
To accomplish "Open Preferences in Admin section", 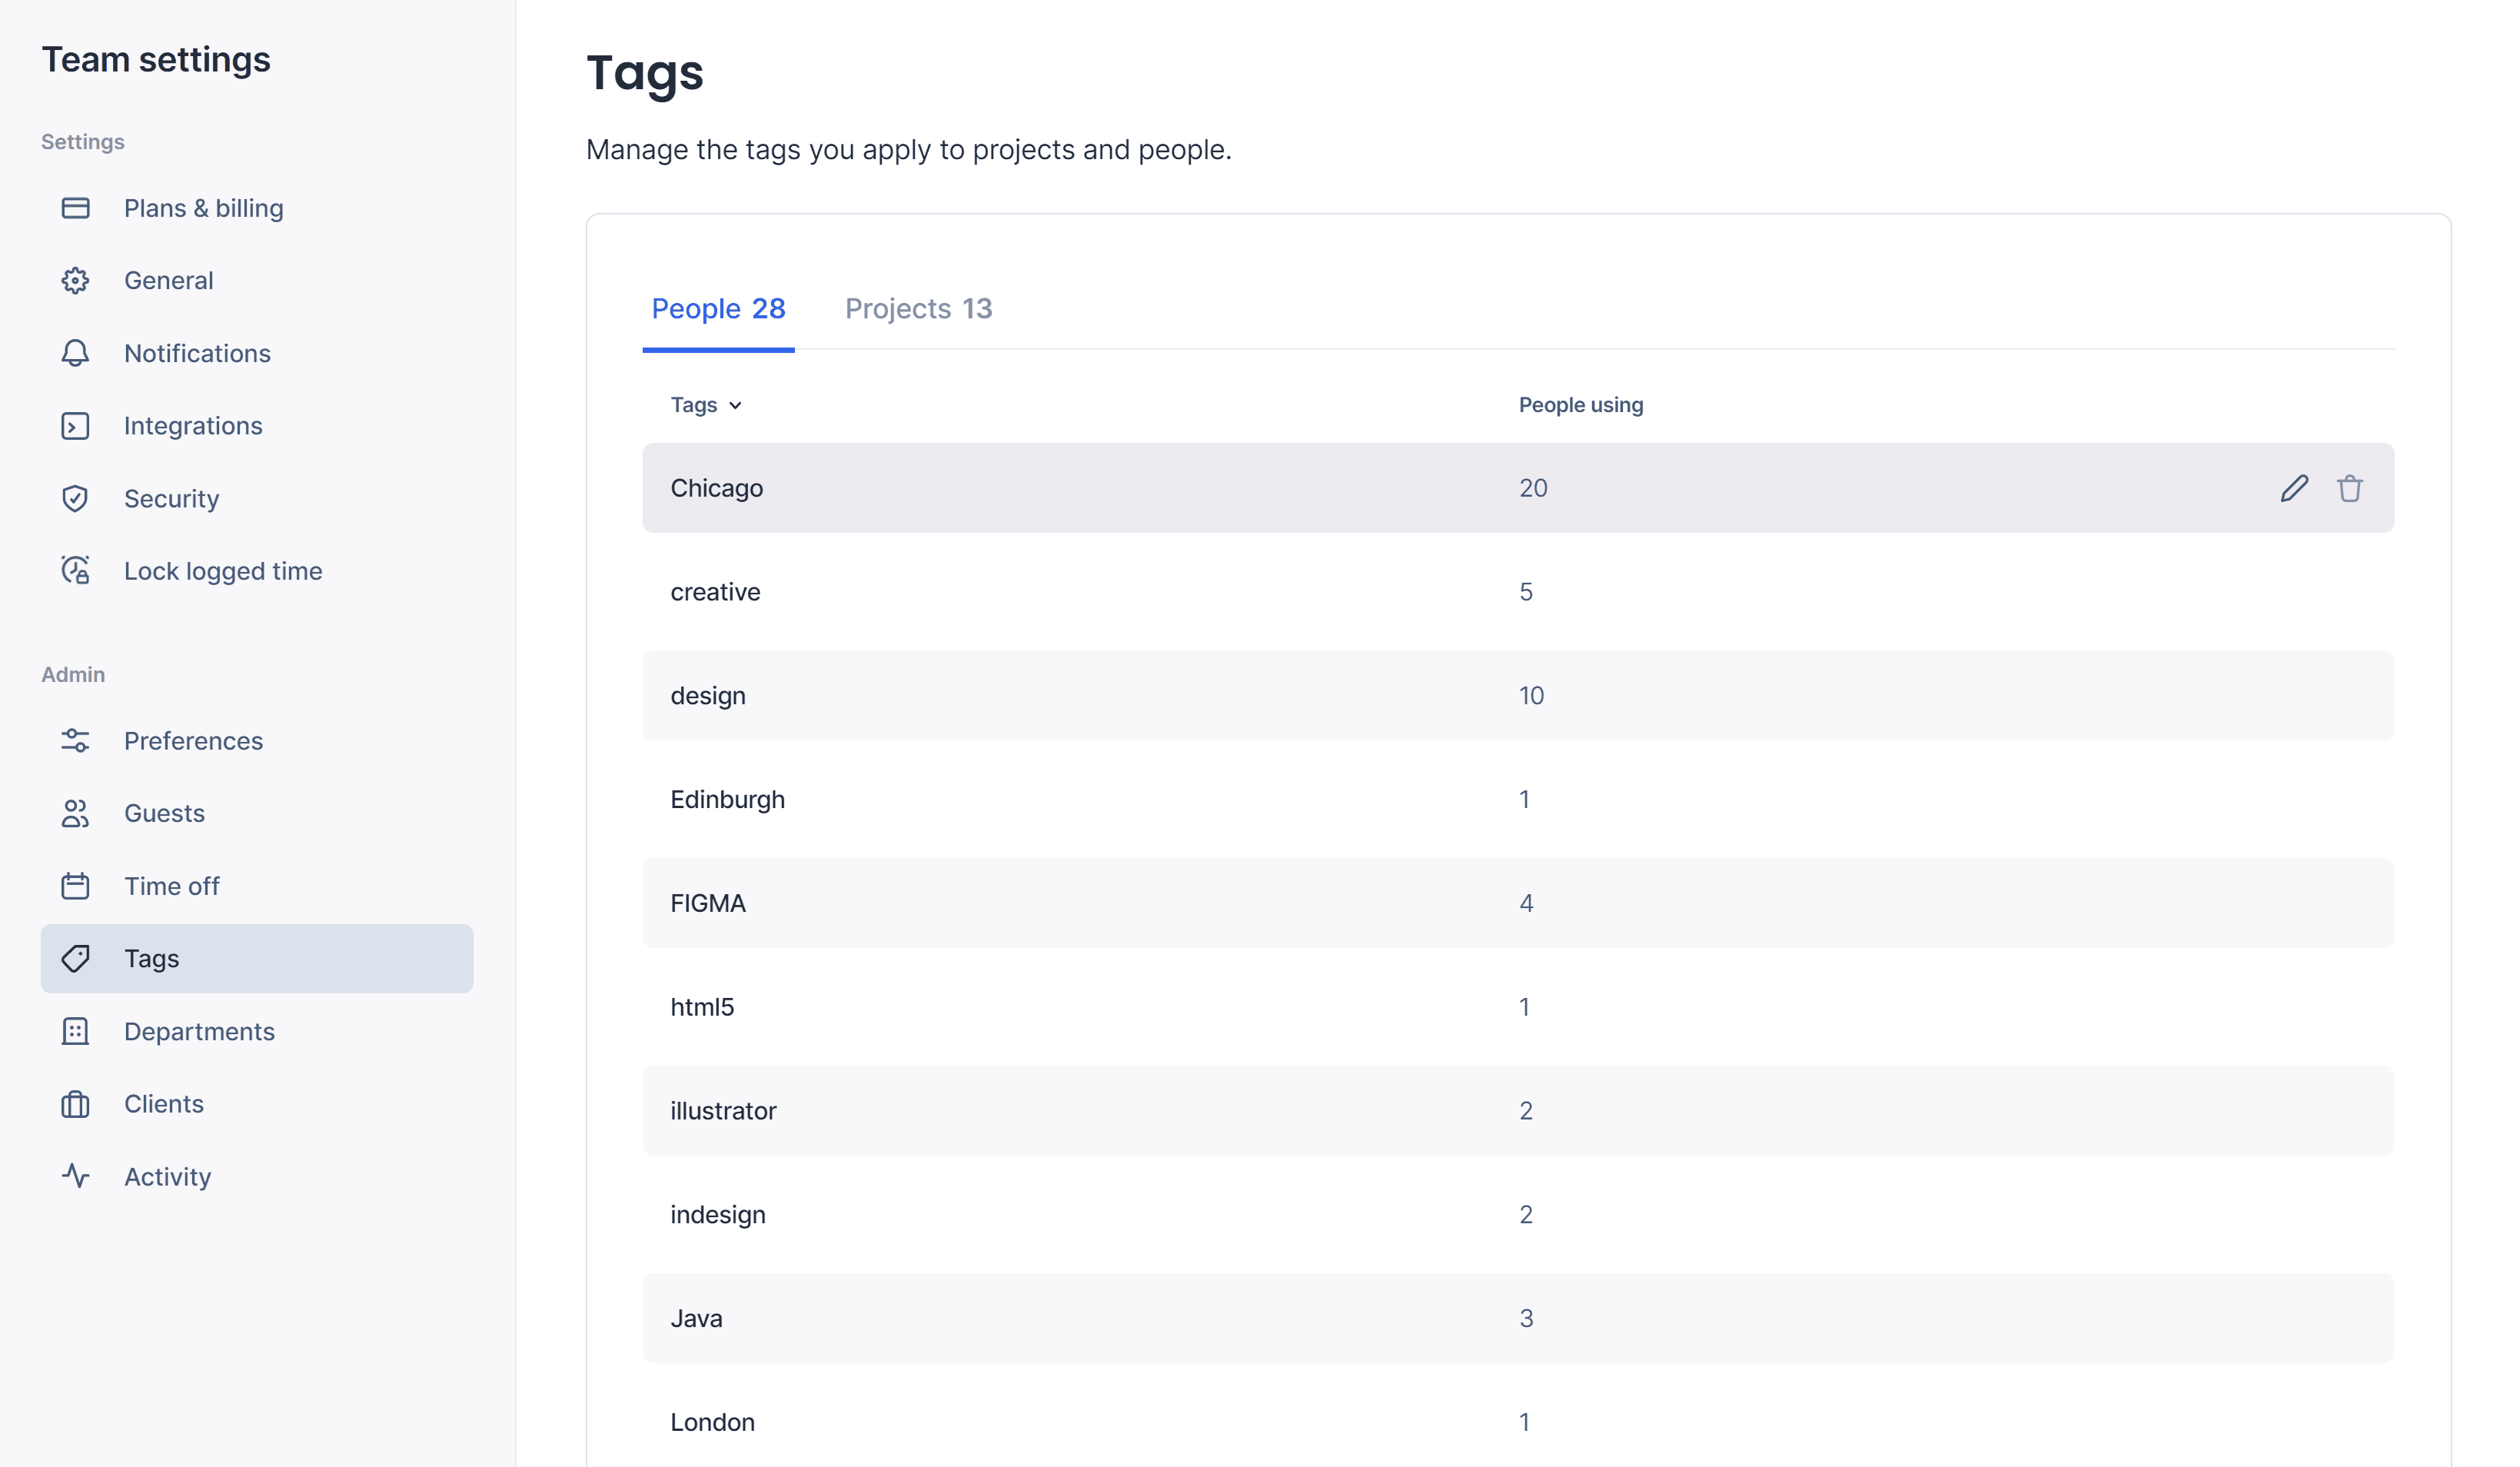I will (193, 741).
